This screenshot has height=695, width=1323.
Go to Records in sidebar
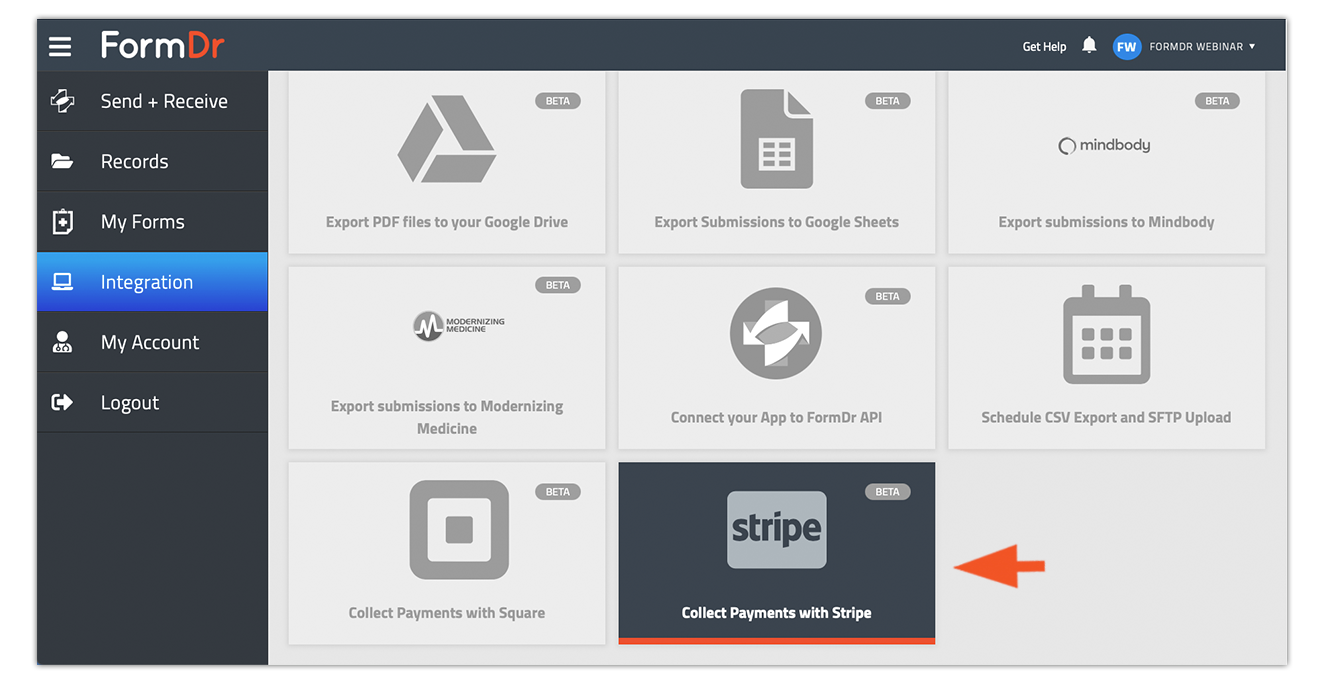[x=152, y=161]
